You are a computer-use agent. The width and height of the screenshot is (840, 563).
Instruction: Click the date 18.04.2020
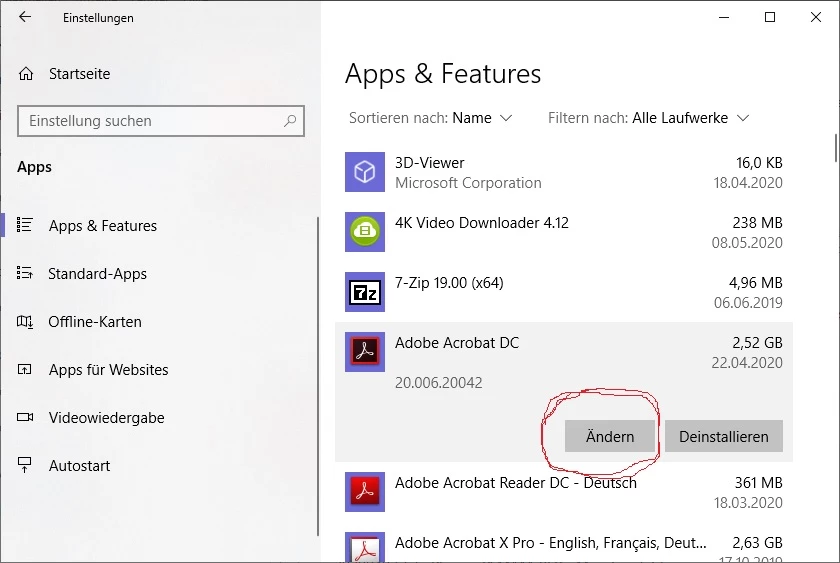point(748,183)
